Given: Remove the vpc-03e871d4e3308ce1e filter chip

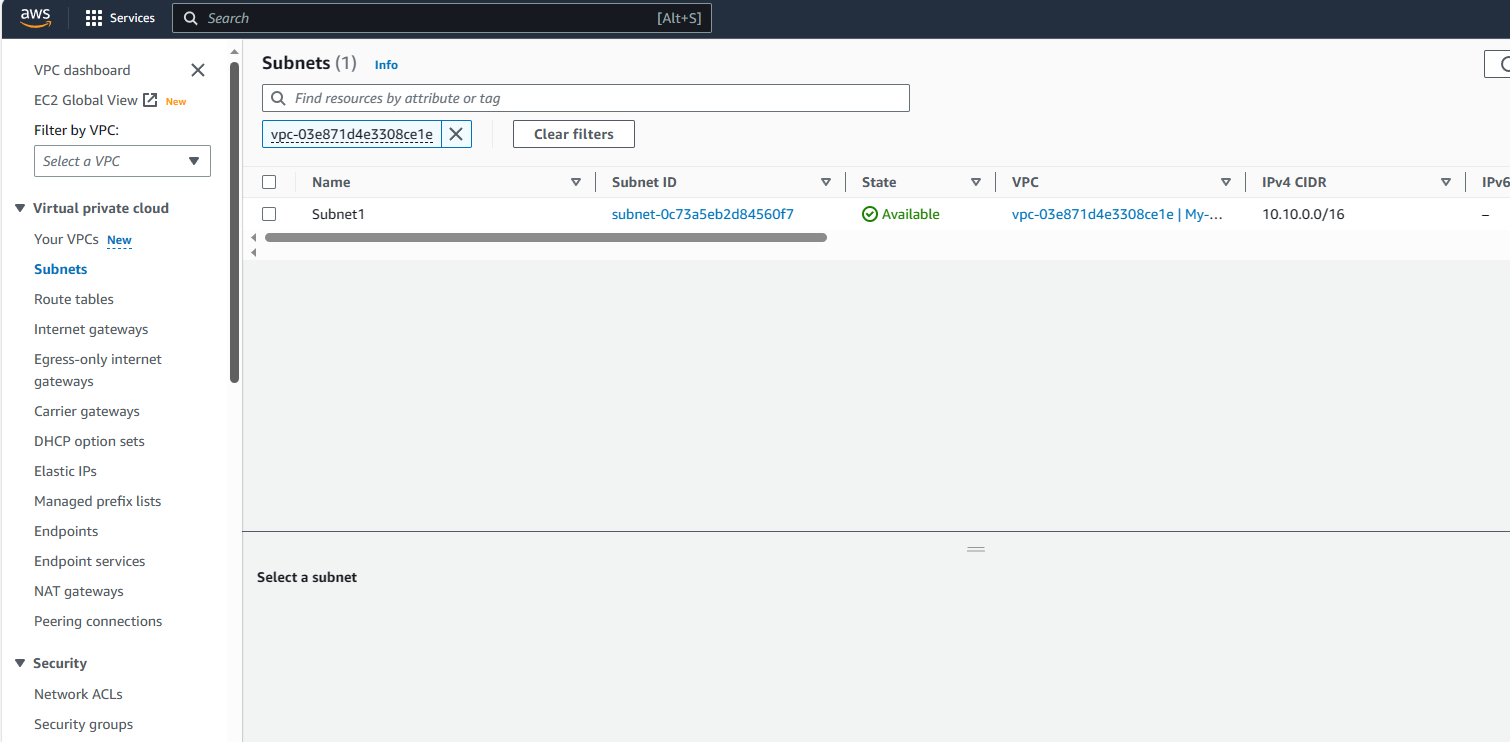Looking at the screenshot, I should [x=456, y=133].
